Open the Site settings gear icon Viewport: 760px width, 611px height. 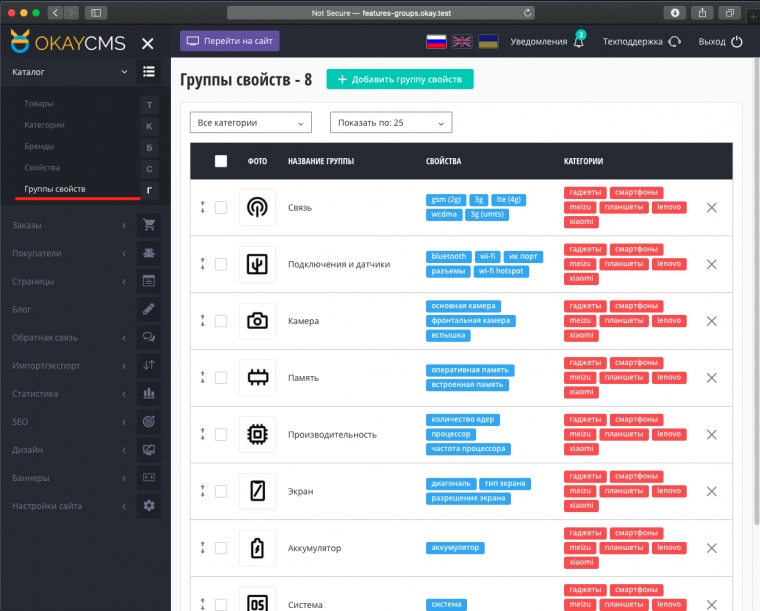tap(149, 506)
